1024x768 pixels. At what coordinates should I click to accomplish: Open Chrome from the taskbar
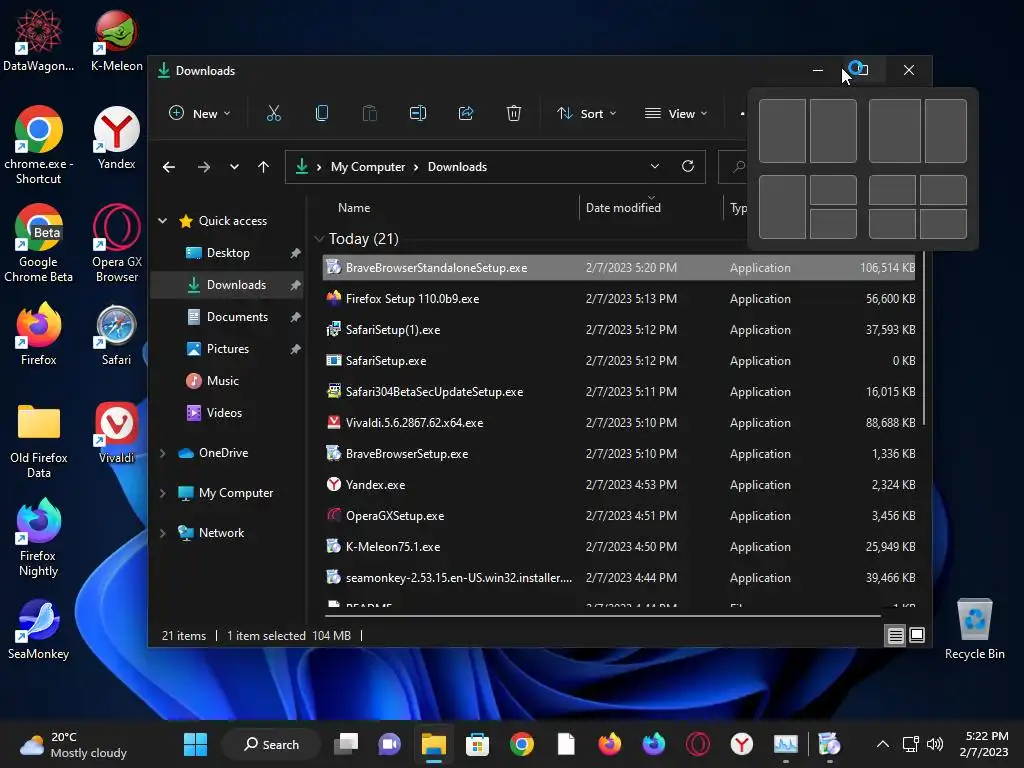tap(522, 744)
